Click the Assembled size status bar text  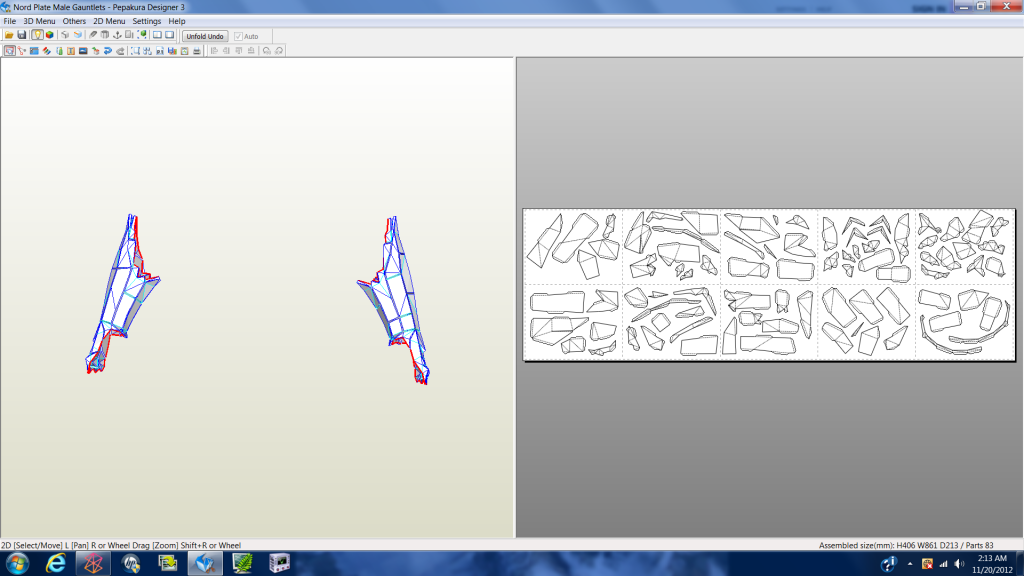pyautogui.click(x=906, y=545)
